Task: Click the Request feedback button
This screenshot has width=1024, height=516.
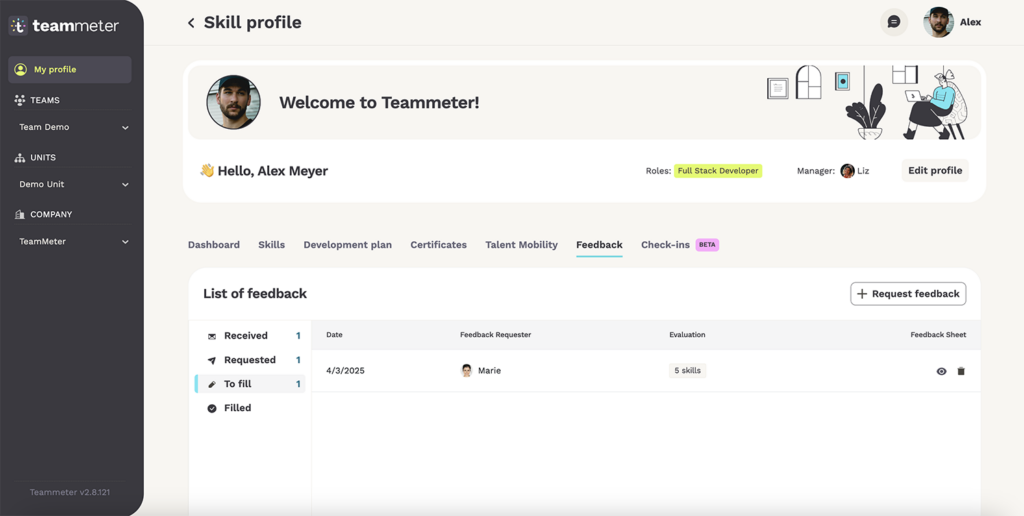Action: click(x=908, y=294)
